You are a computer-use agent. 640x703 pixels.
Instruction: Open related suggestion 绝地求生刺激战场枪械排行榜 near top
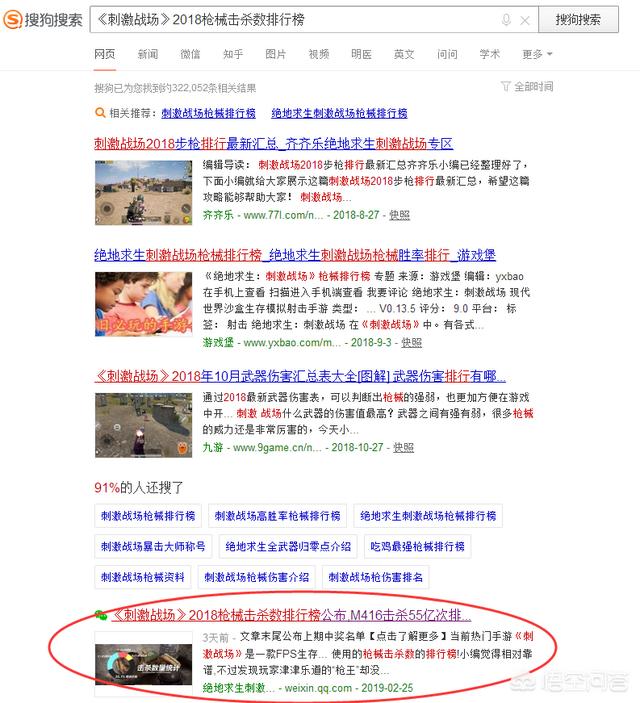[339, 113]
